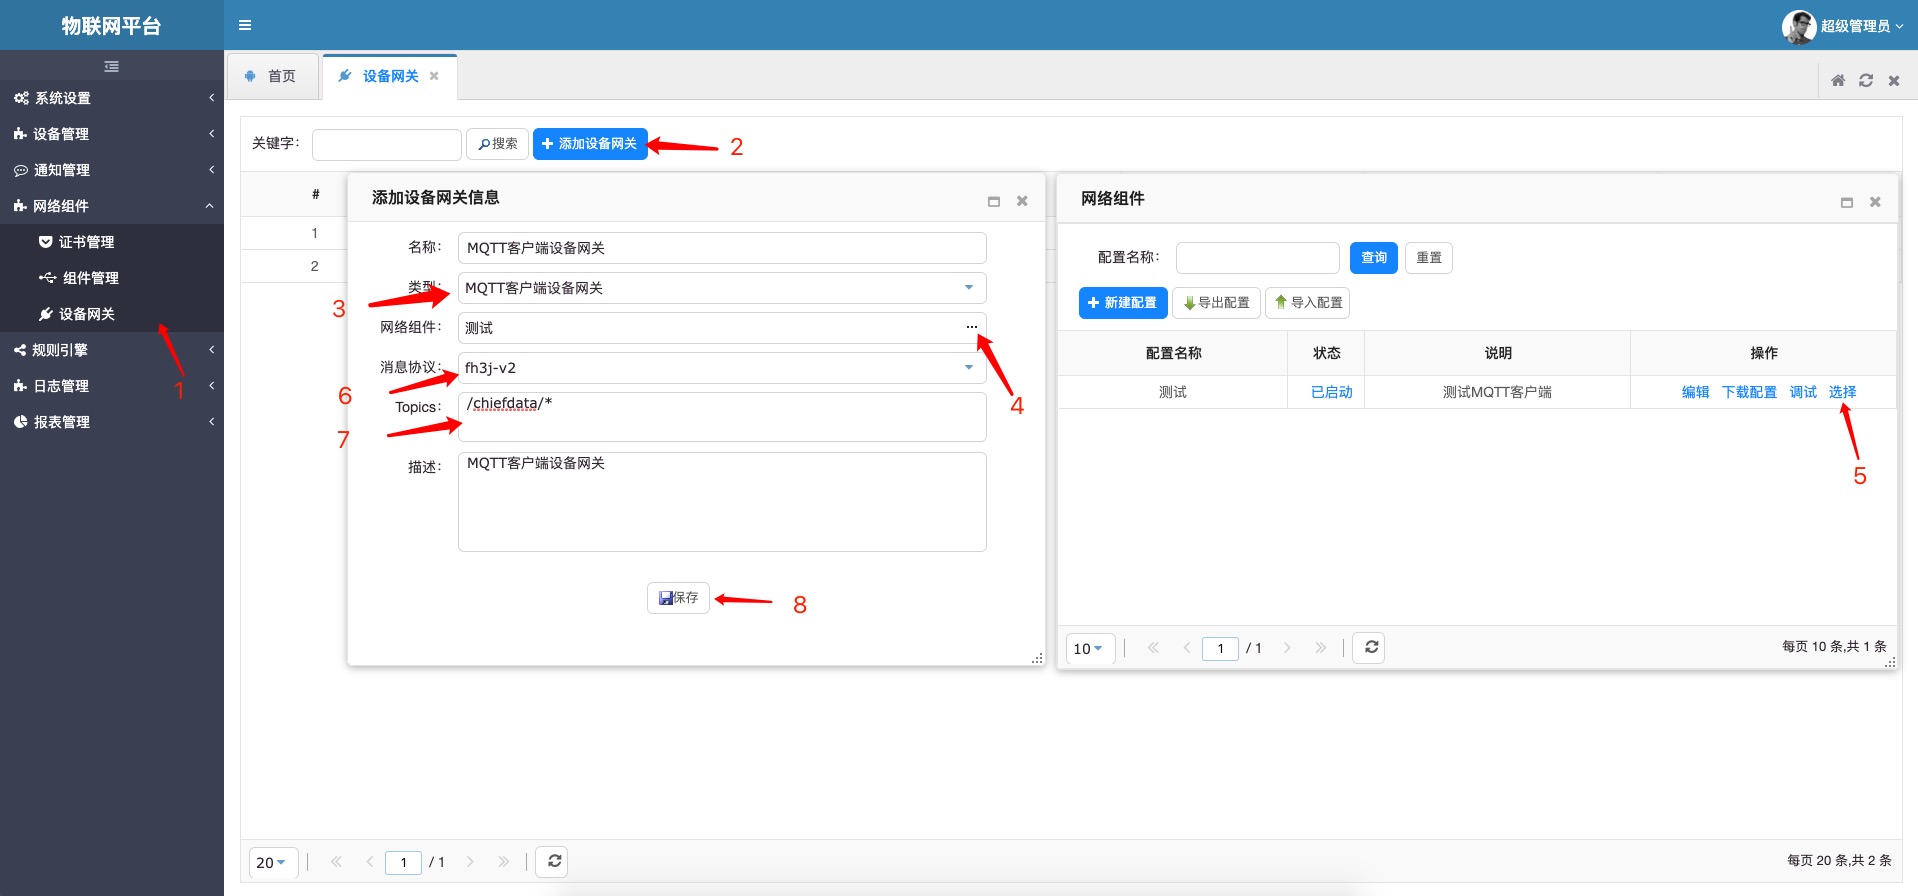Close the 设备网关 tab
This screenshot has width=1918, height=896.
coord(434,76)
